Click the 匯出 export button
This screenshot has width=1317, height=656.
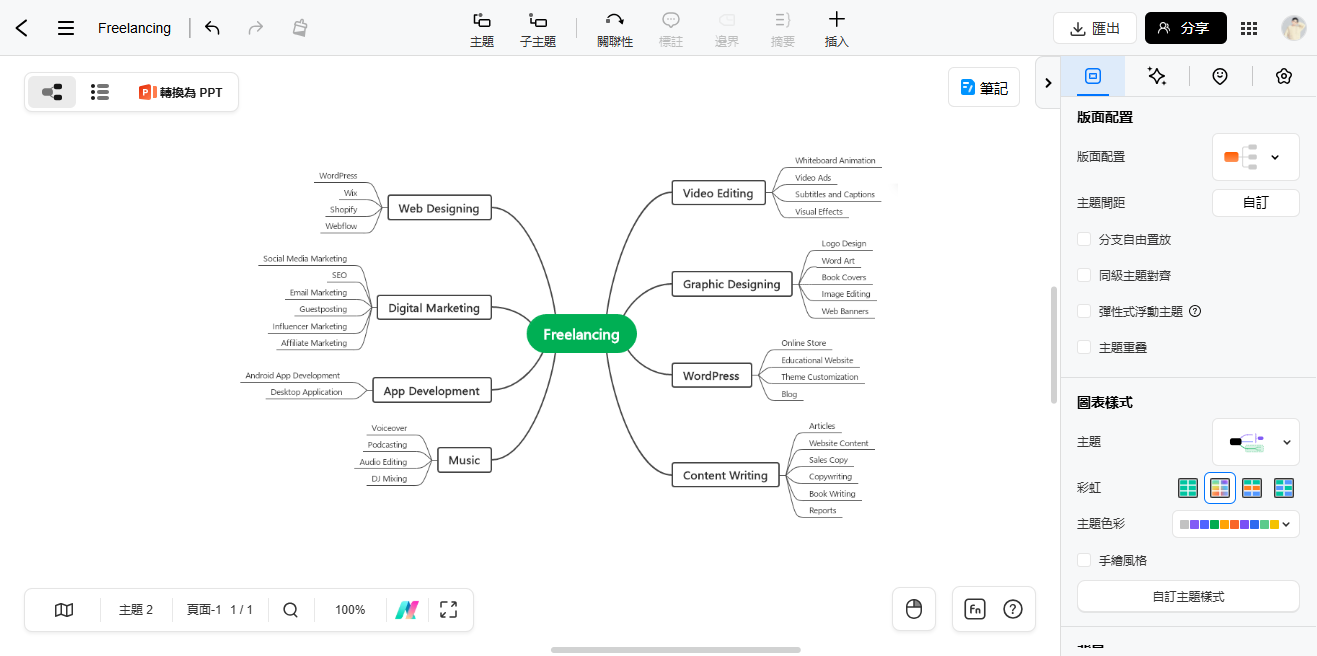(1095, 28)
